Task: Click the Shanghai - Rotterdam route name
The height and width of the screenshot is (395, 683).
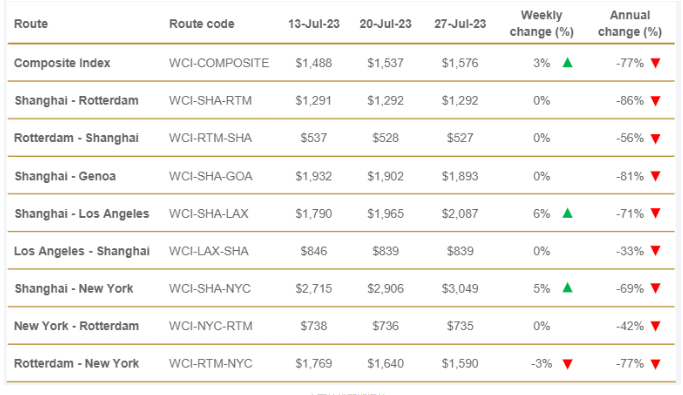Action: 77,101
